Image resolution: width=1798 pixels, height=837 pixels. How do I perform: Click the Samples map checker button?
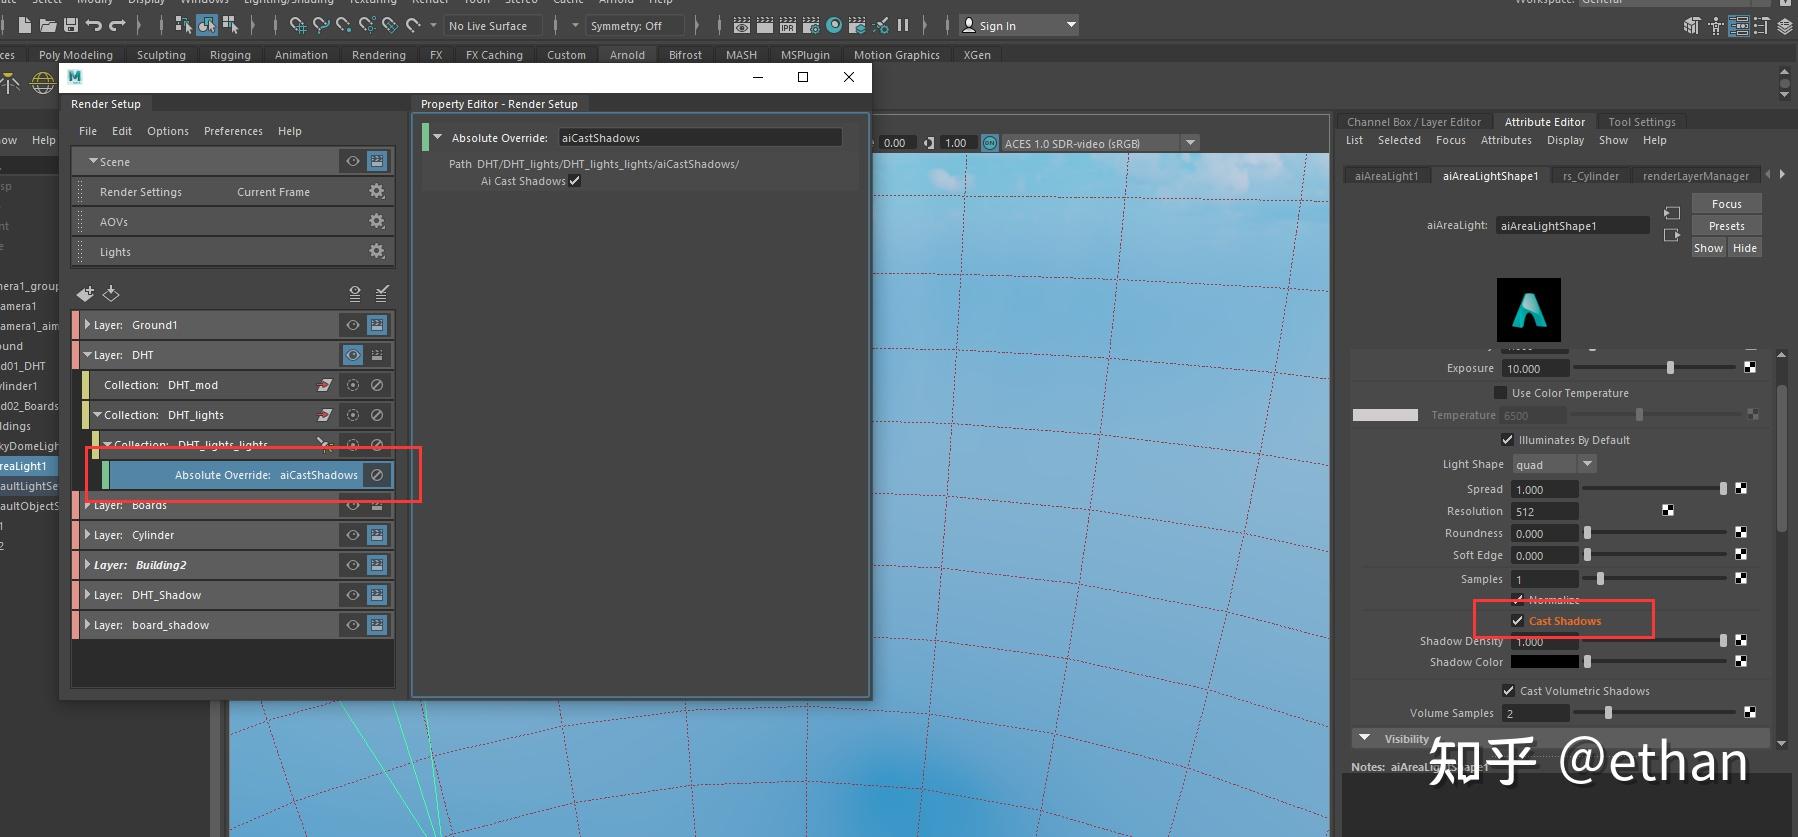1741,578
